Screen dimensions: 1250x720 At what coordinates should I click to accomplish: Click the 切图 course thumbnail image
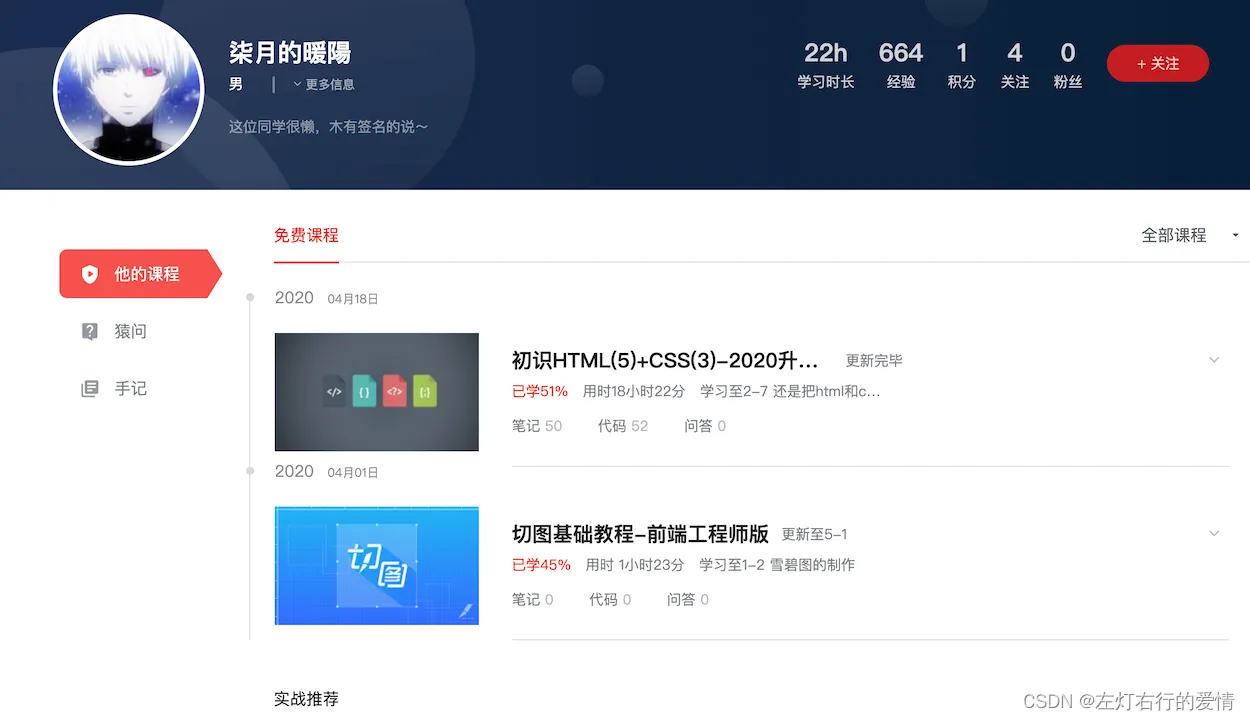(377, 566)
